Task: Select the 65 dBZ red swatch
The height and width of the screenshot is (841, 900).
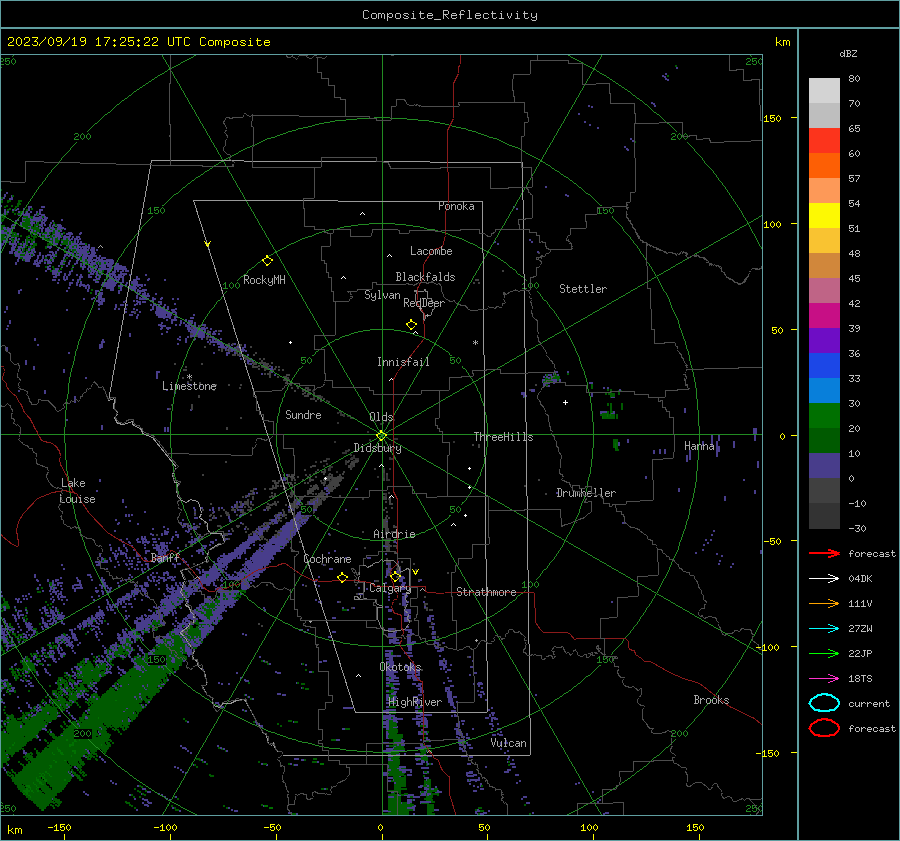Action: 824,140
